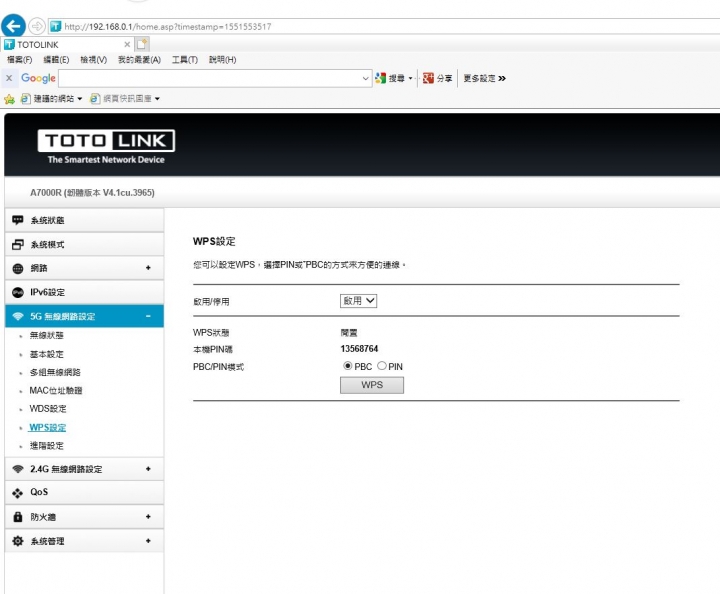Image resolution: width=720 pixels, height=594 pixels.
Task: Open a new browser tab
Action: [x=142, y=44]
